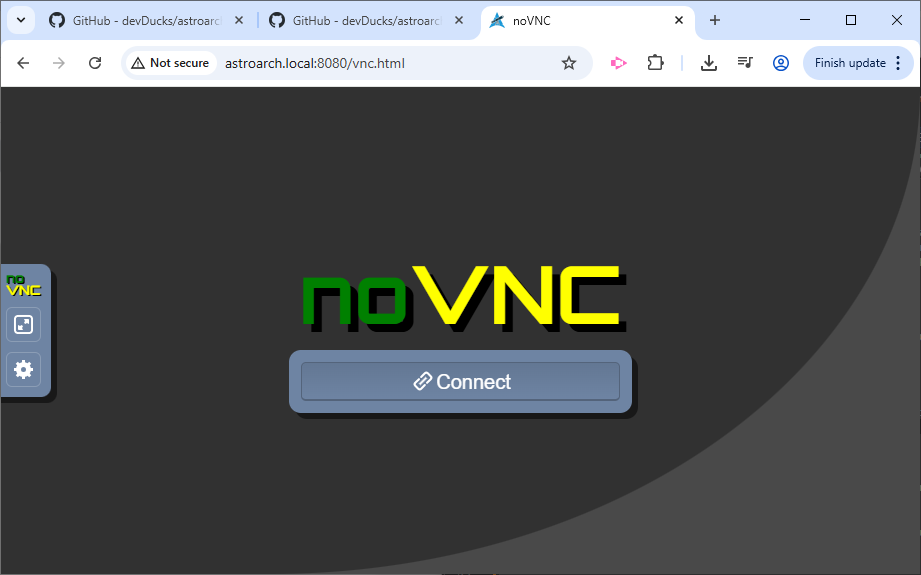Image resolution: width=921 pixels, height=575 pixels.
Task: Click the Finish update button
Action: tap(849, 63)
